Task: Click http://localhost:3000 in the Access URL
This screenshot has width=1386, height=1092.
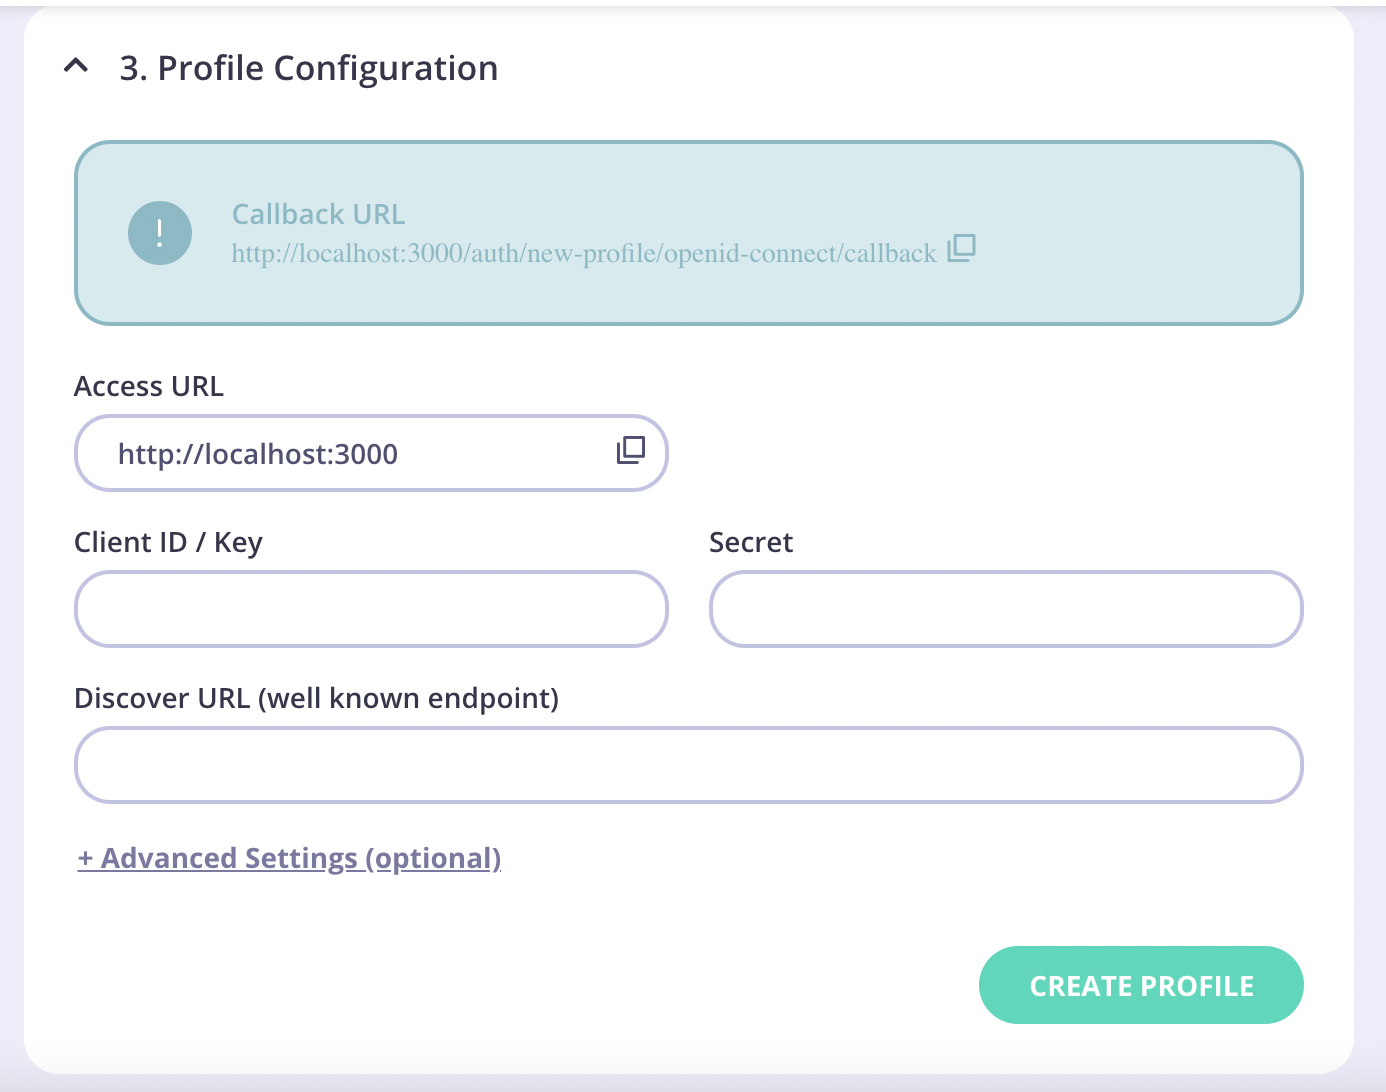Action: point(257,453)
